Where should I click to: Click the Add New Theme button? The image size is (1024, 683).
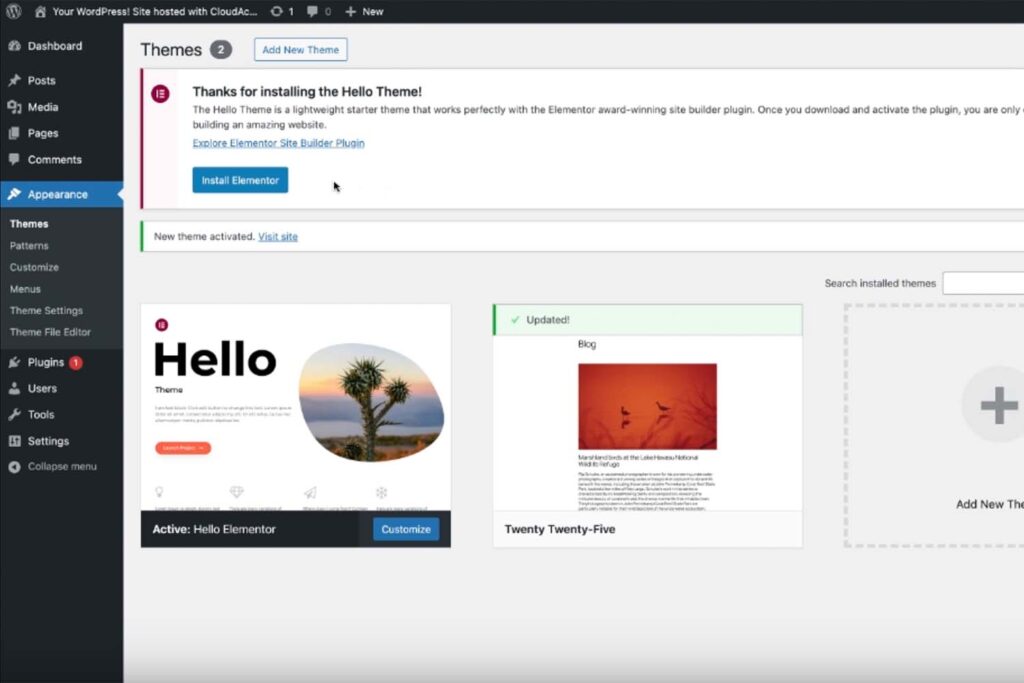300,50
